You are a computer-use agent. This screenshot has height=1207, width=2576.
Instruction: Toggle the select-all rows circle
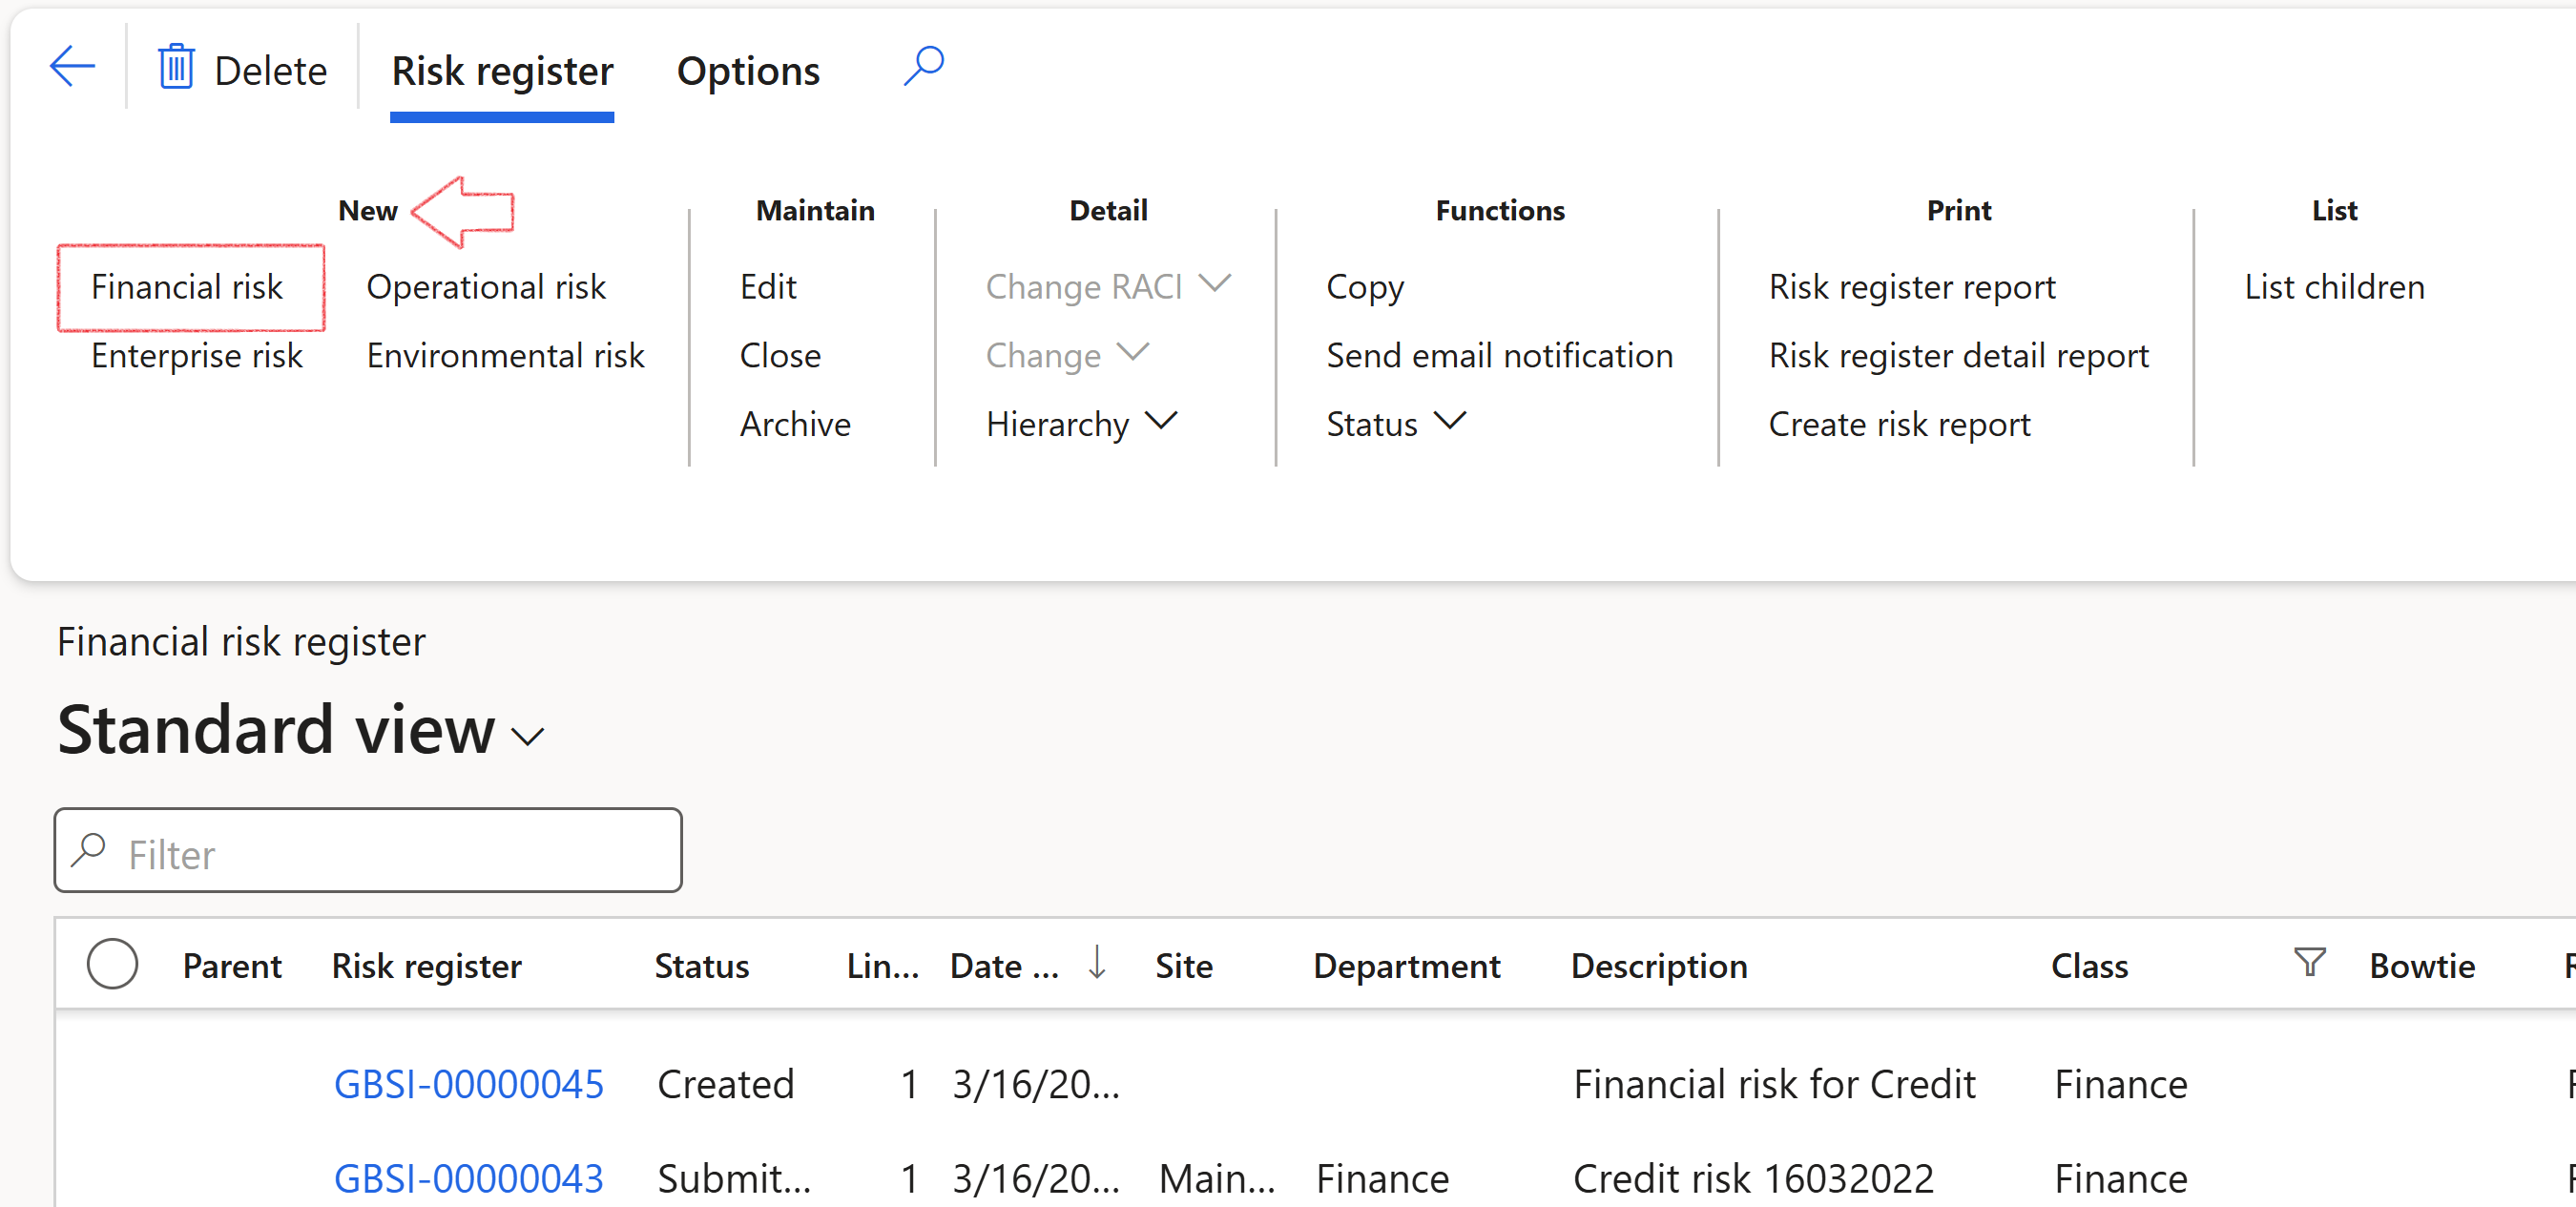point(112,964)
